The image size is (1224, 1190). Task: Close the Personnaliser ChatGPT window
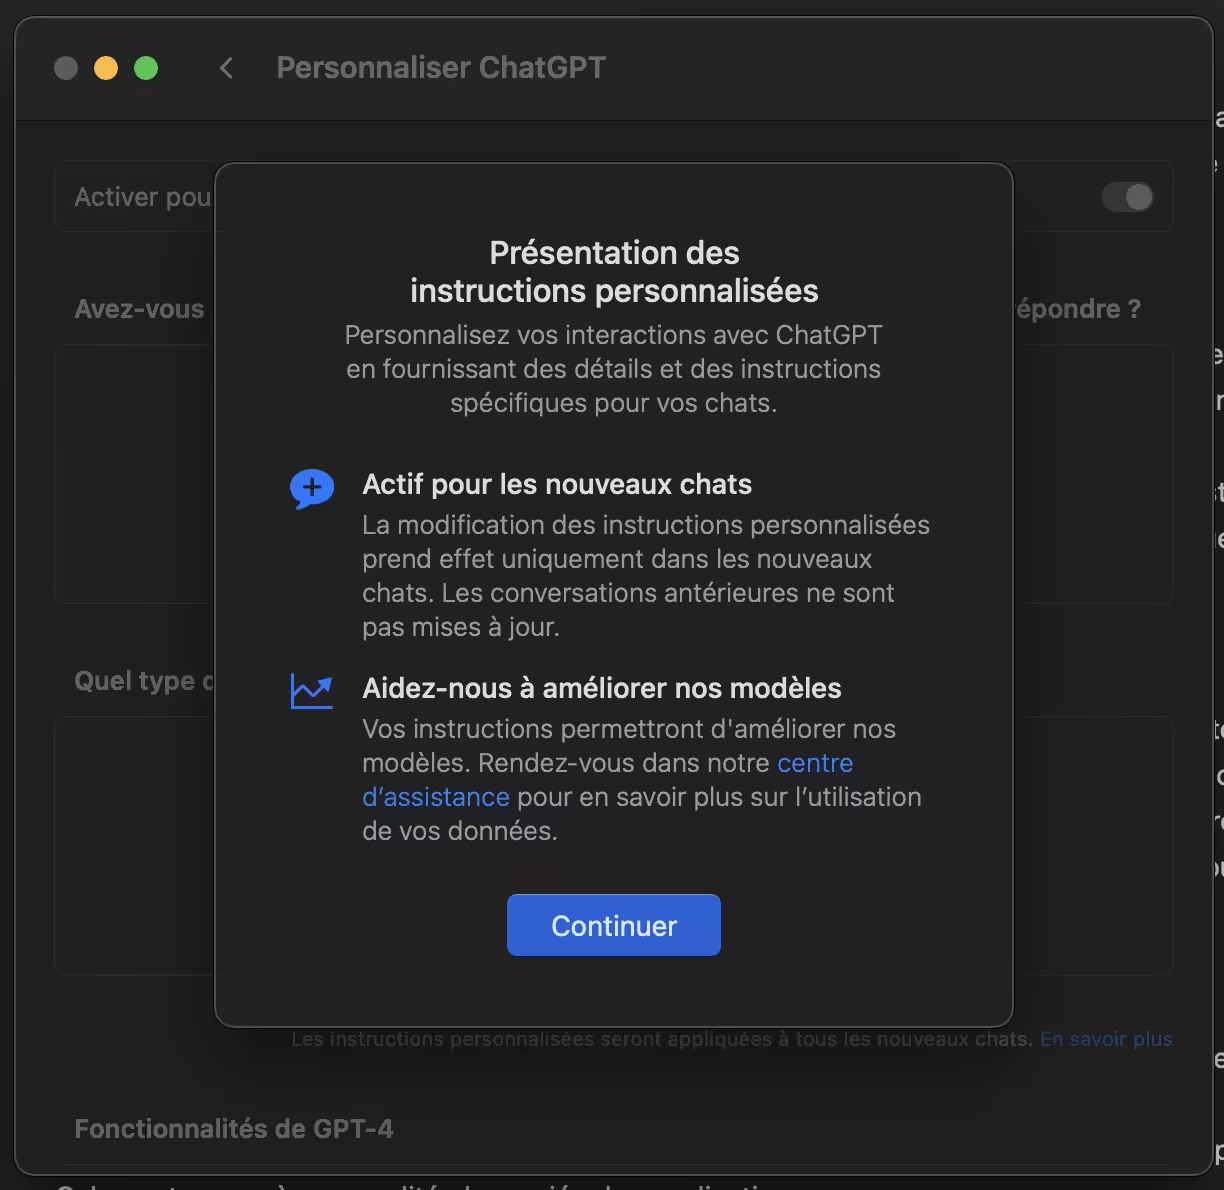pyautogui.click(x=66, y=68)
